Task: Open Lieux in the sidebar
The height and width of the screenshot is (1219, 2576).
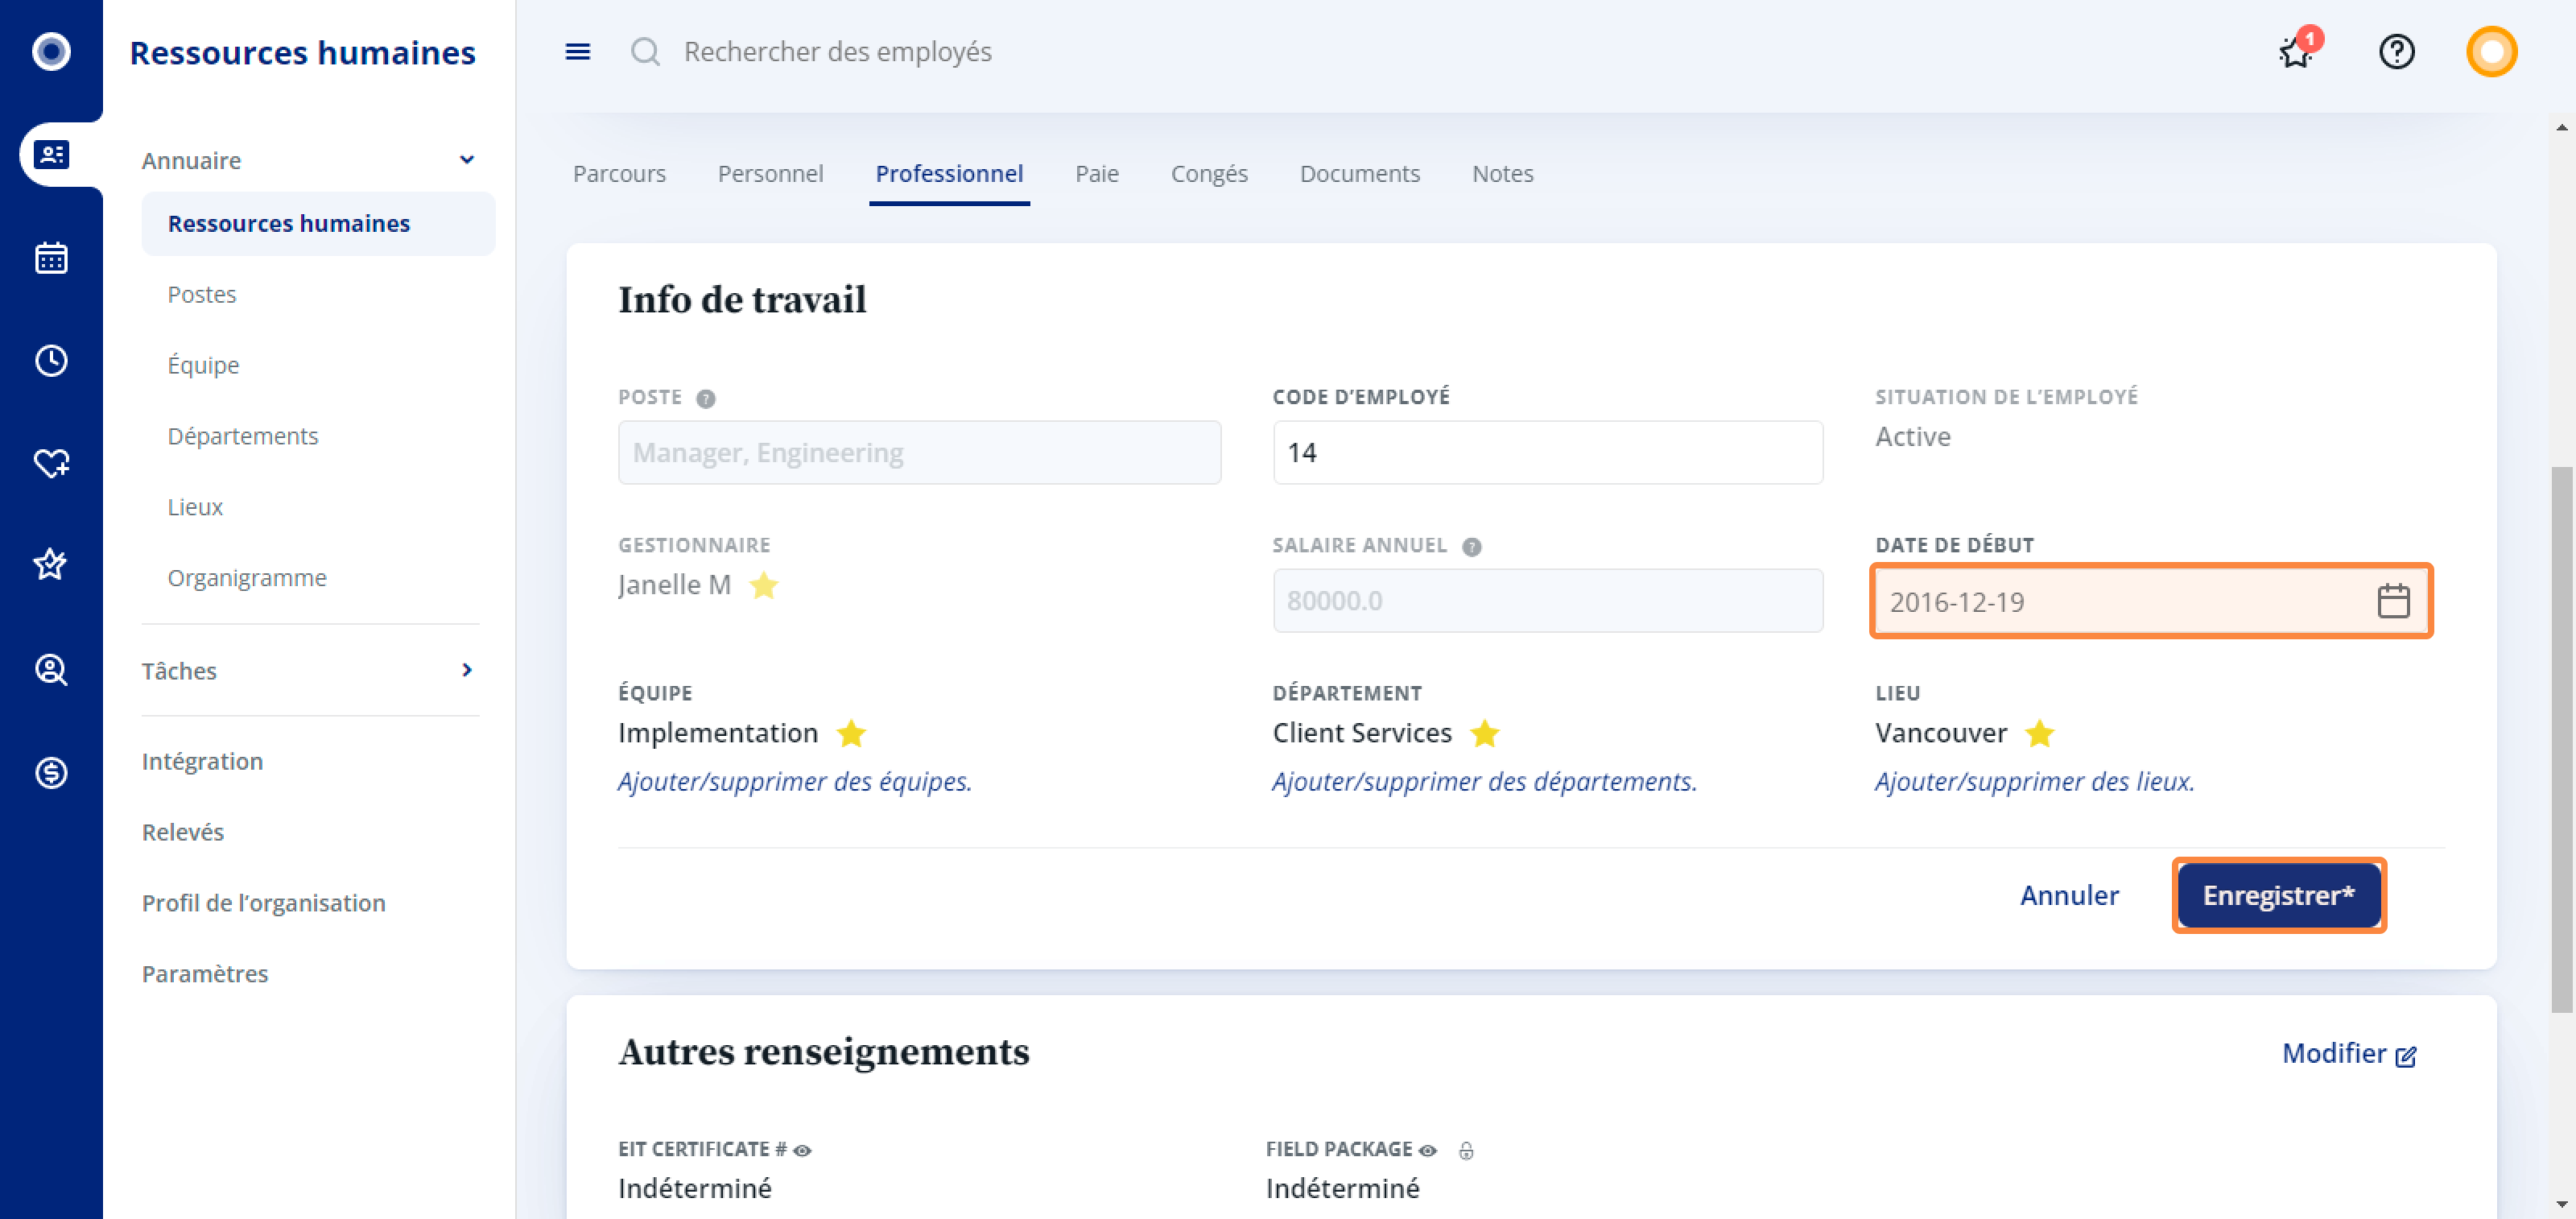Action: pos(195,507)
